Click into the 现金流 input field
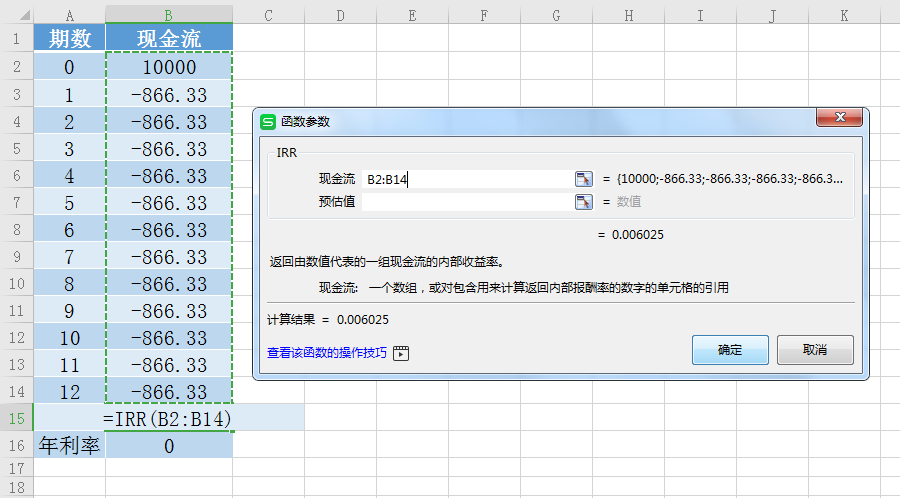 tap(468, 179)
